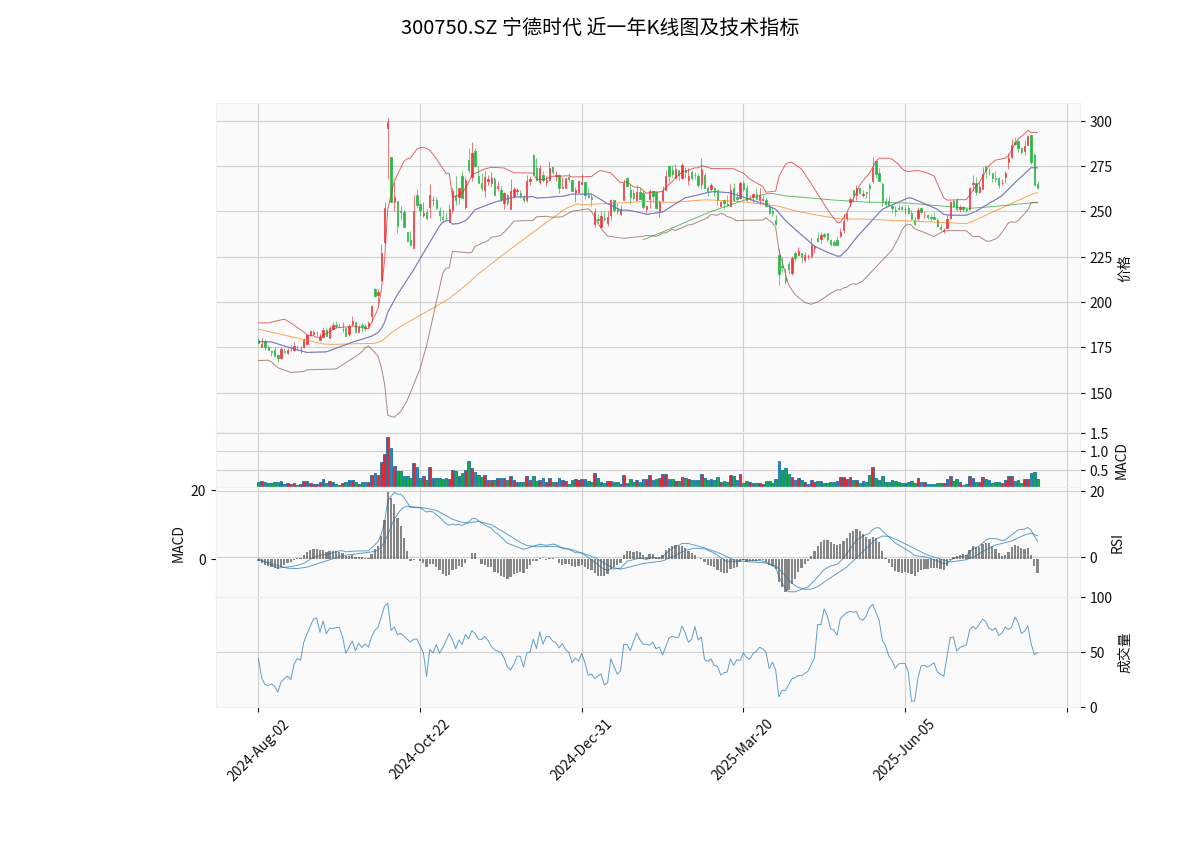This screenshot has height=862, width=1200.
Task: Select the "2024-Aug-02" date axis label
Action: (x=258, y=750)
